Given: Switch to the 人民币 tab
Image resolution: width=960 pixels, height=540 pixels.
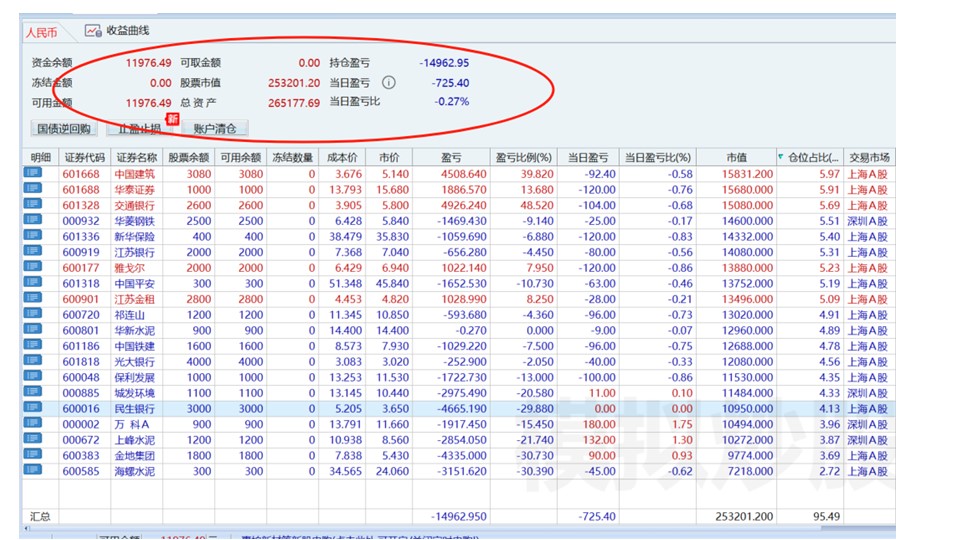Looking at the screenshot, I should [42, 32].
